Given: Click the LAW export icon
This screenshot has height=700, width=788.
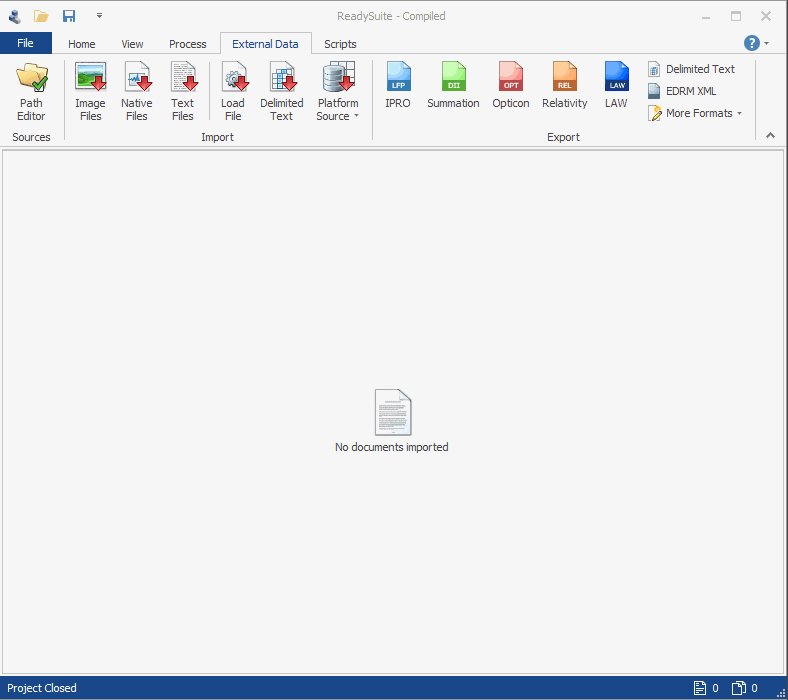Looking at the screenshot, I should coord(616,86).
